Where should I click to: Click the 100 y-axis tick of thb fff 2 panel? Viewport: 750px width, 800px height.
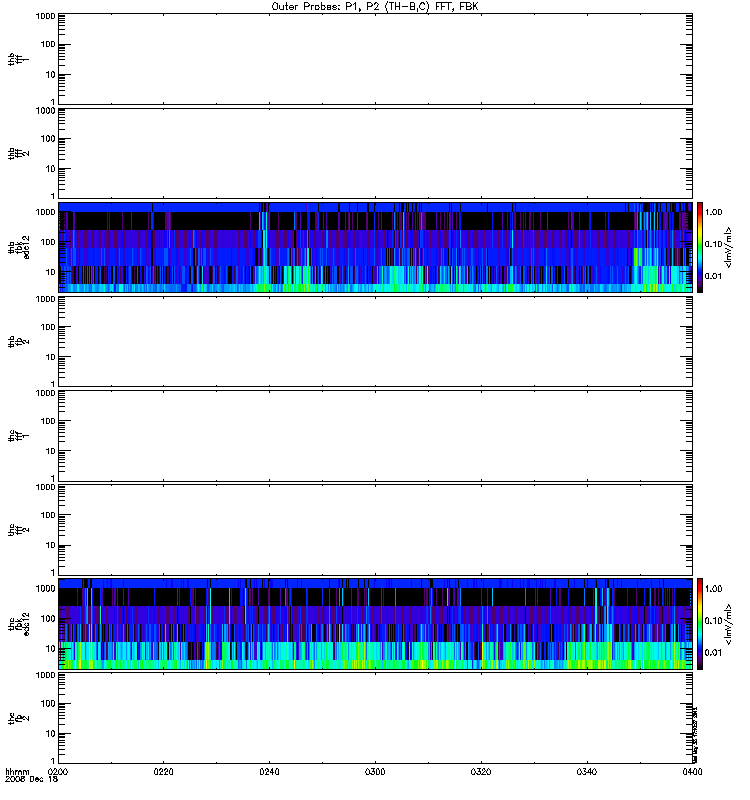48,139
